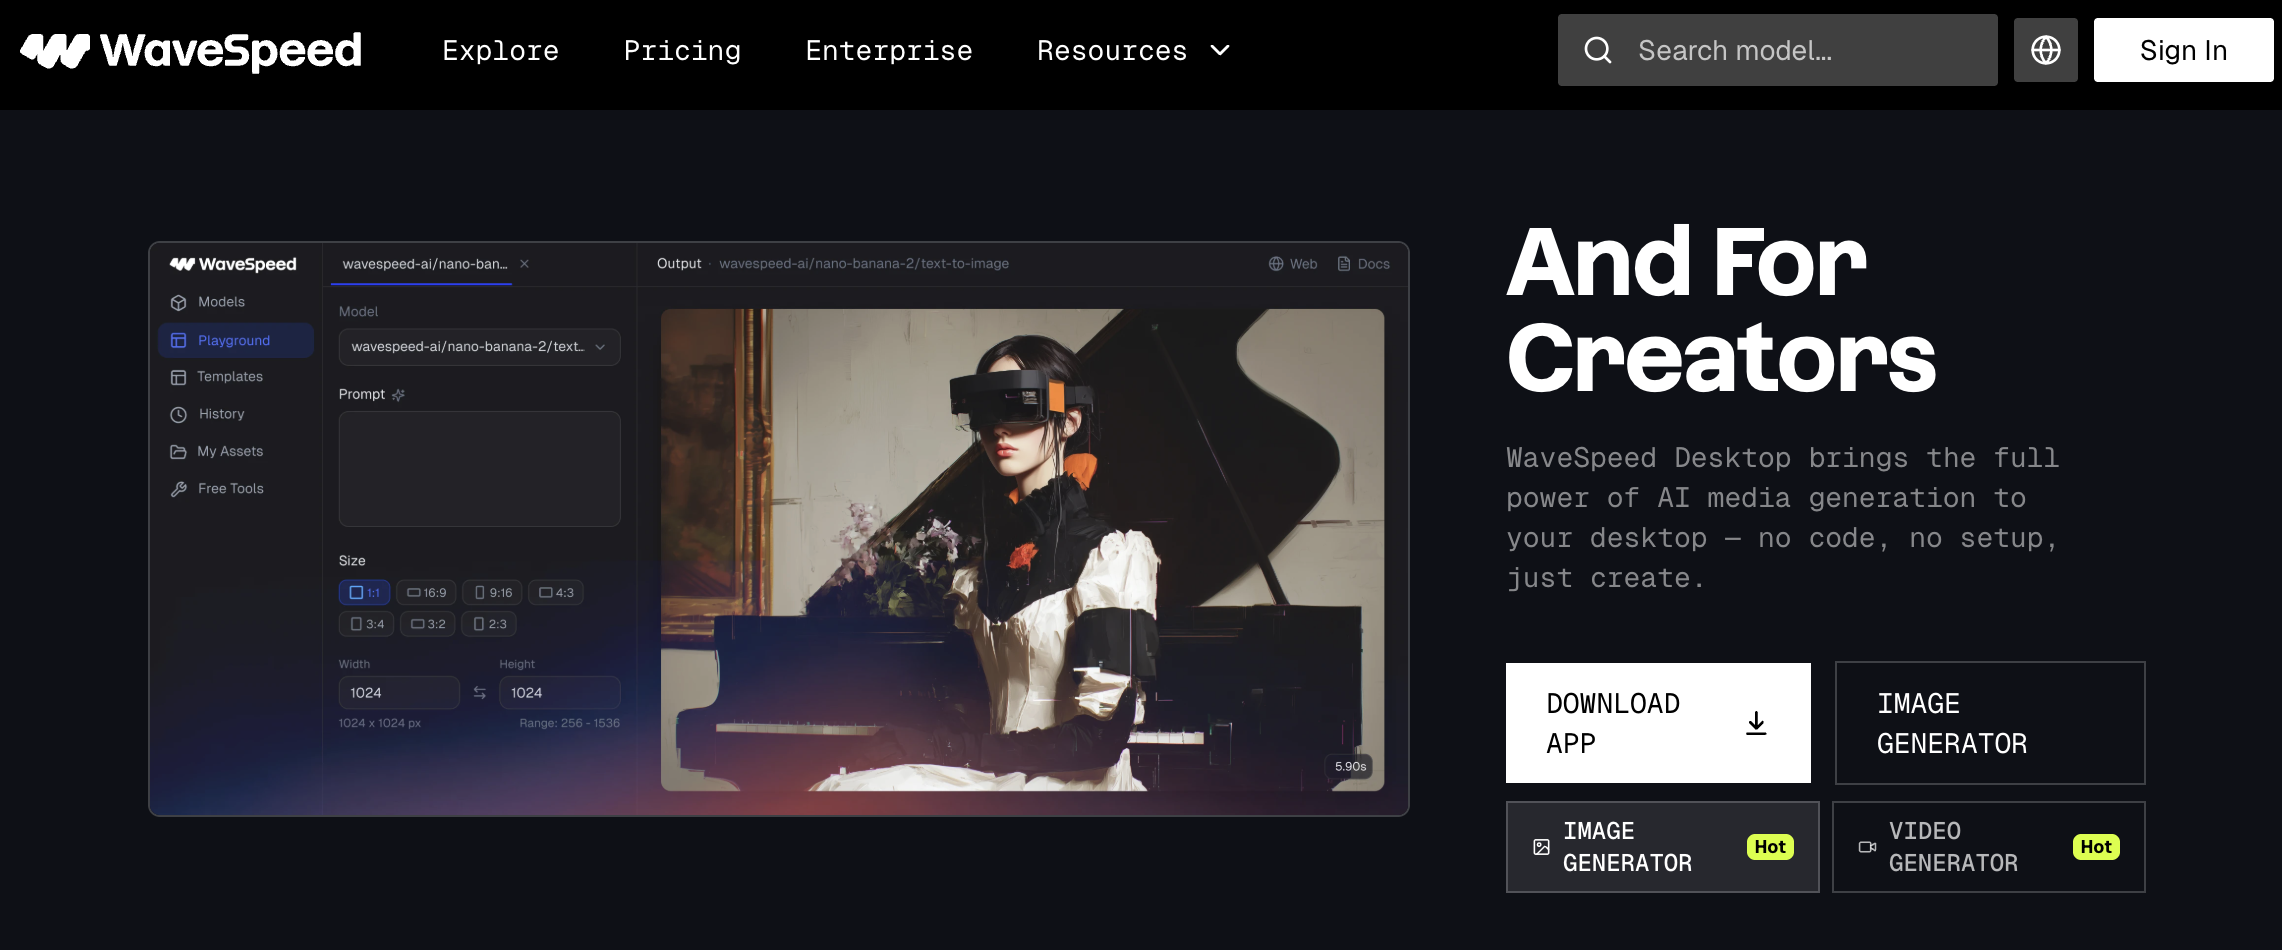
Task: Click the 5.90s generation time badge
Action: (x=1350, y=767)
